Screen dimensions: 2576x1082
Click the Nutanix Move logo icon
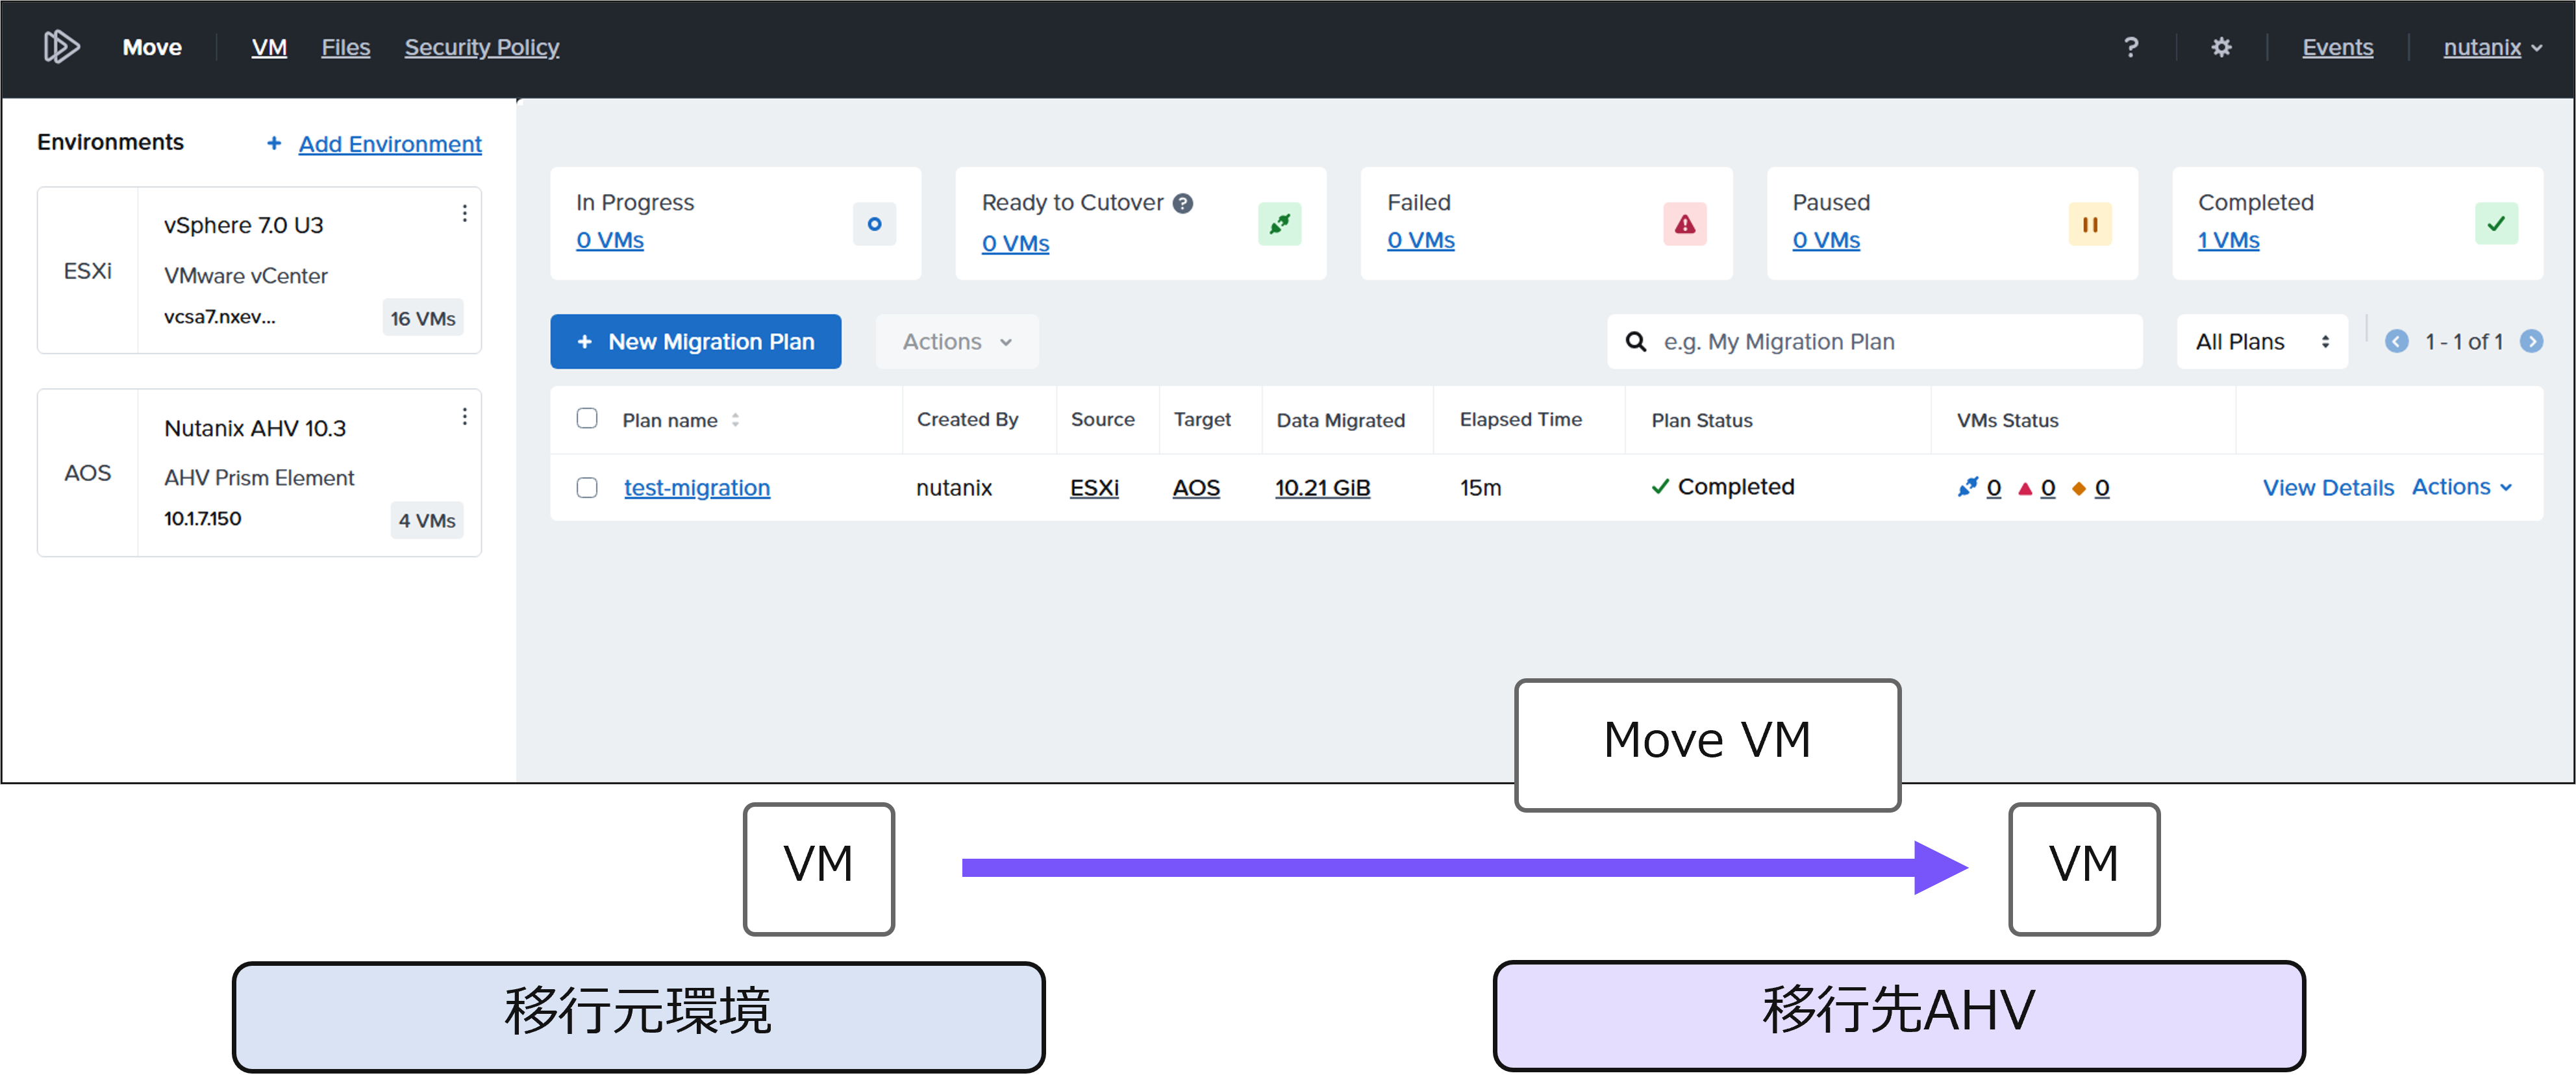[61, 47]
